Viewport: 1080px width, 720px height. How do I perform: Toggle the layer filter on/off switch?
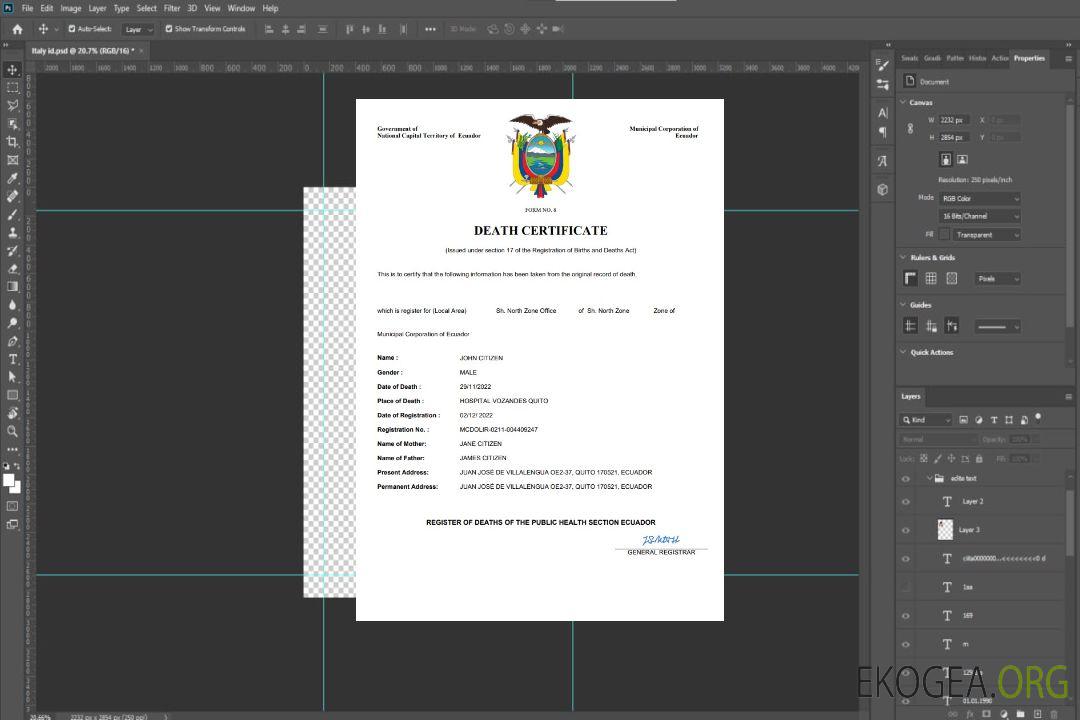(x=1038, y=418)
